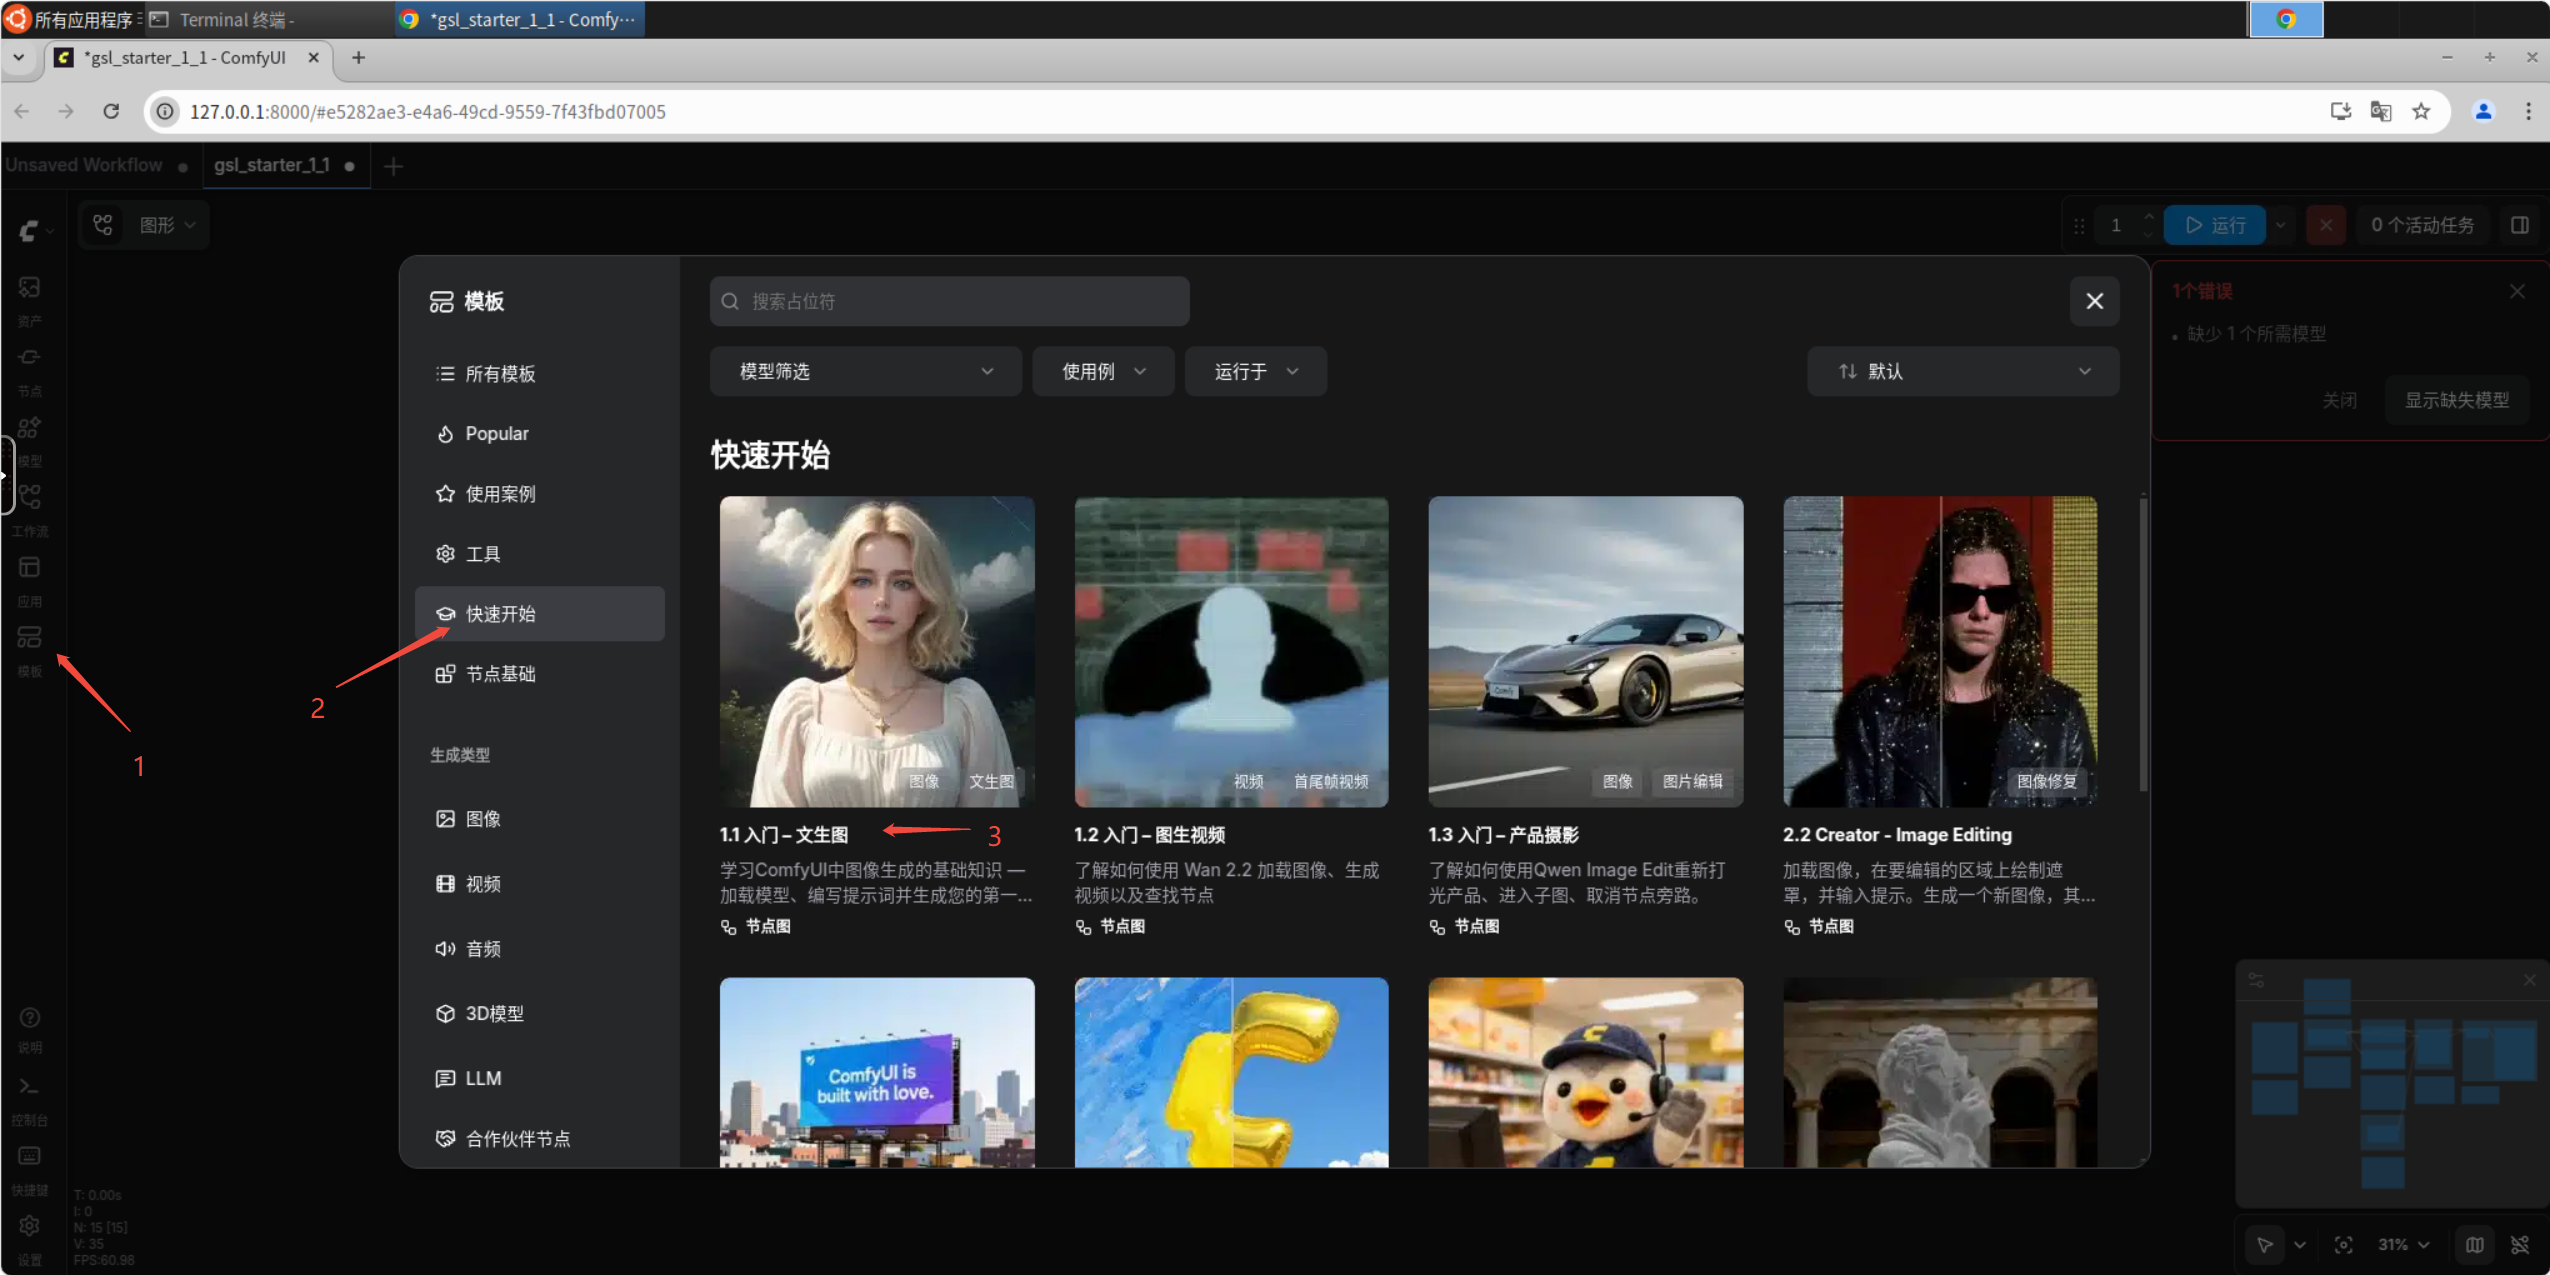Toggle minimap icon in the bottom toolbar
This screenshot has width=2550, height=1275.
click(x=2475, y=1245)
